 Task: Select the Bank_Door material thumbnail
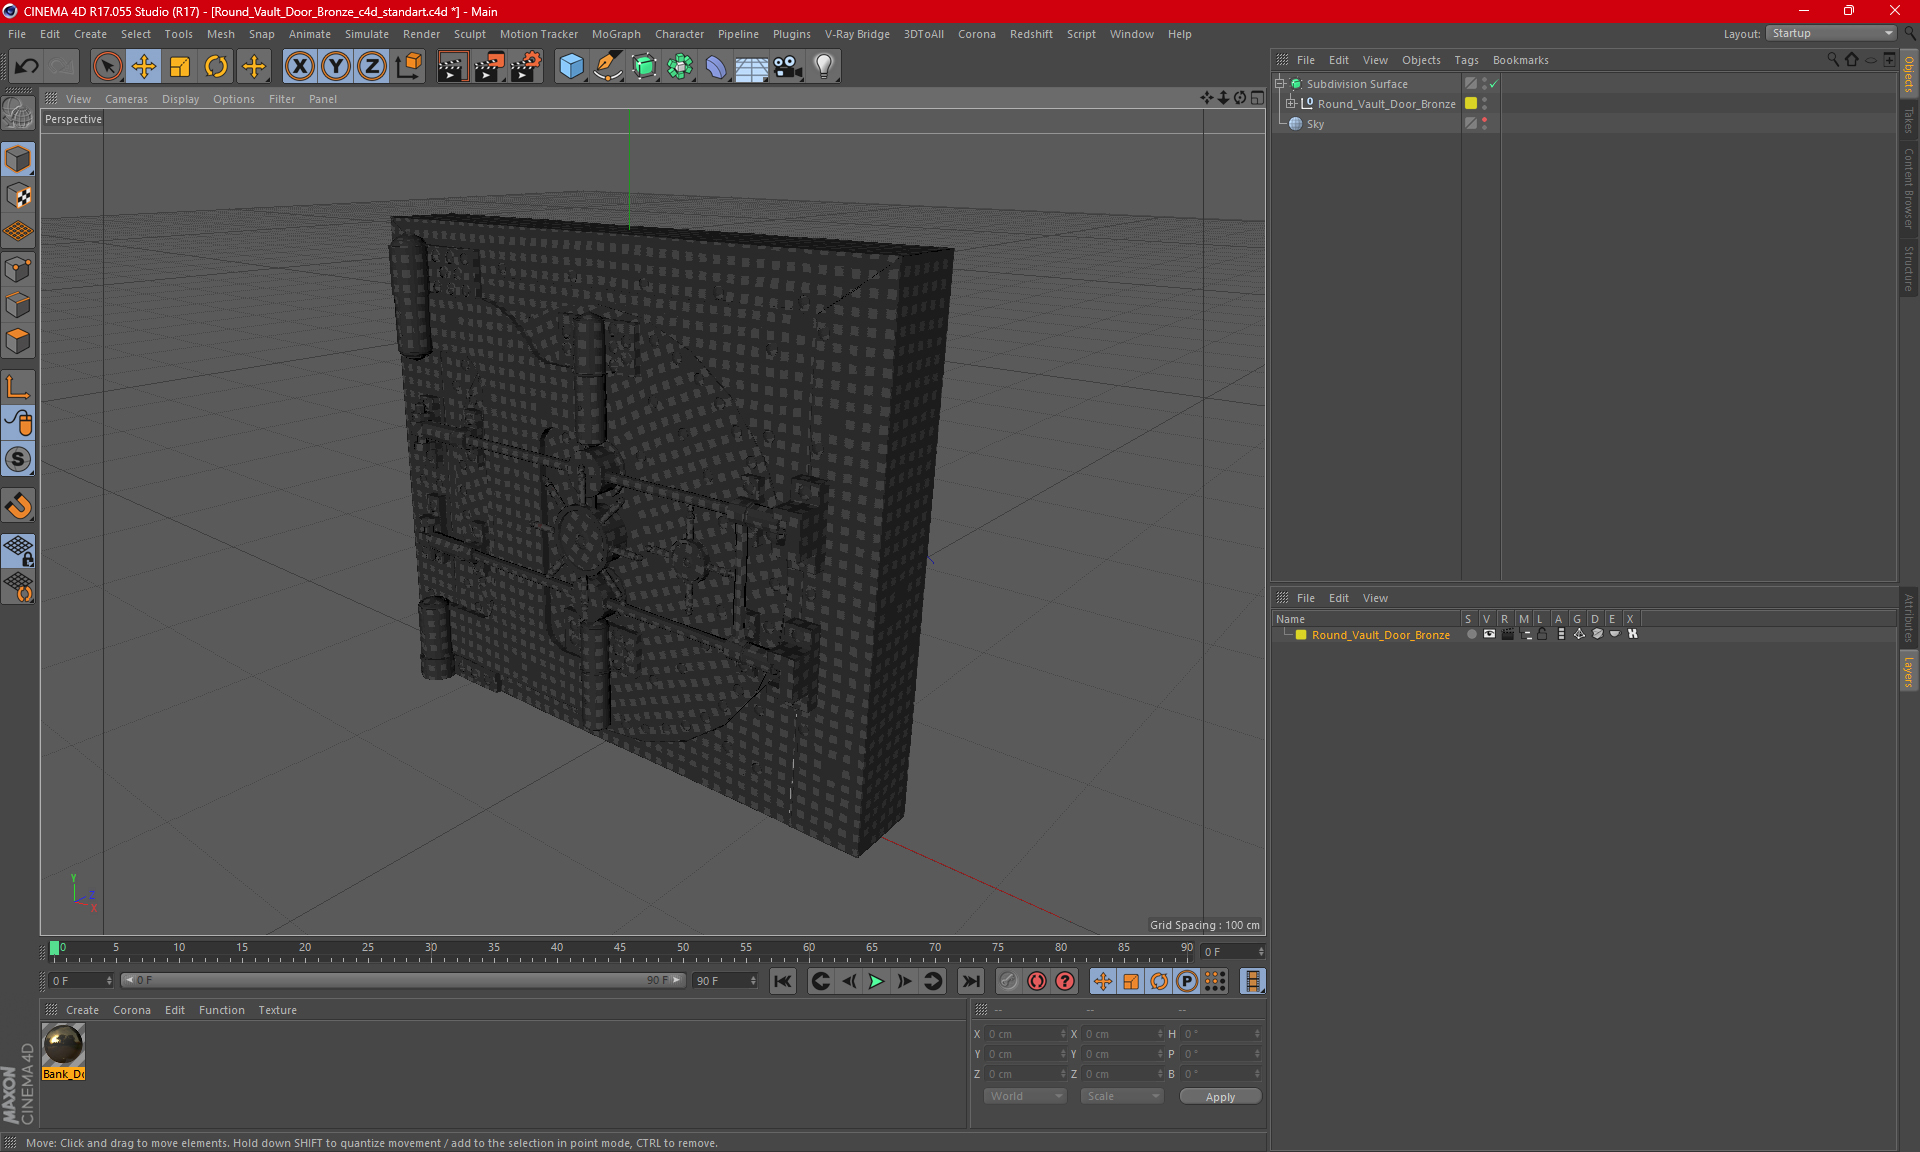coord(63,1046)
